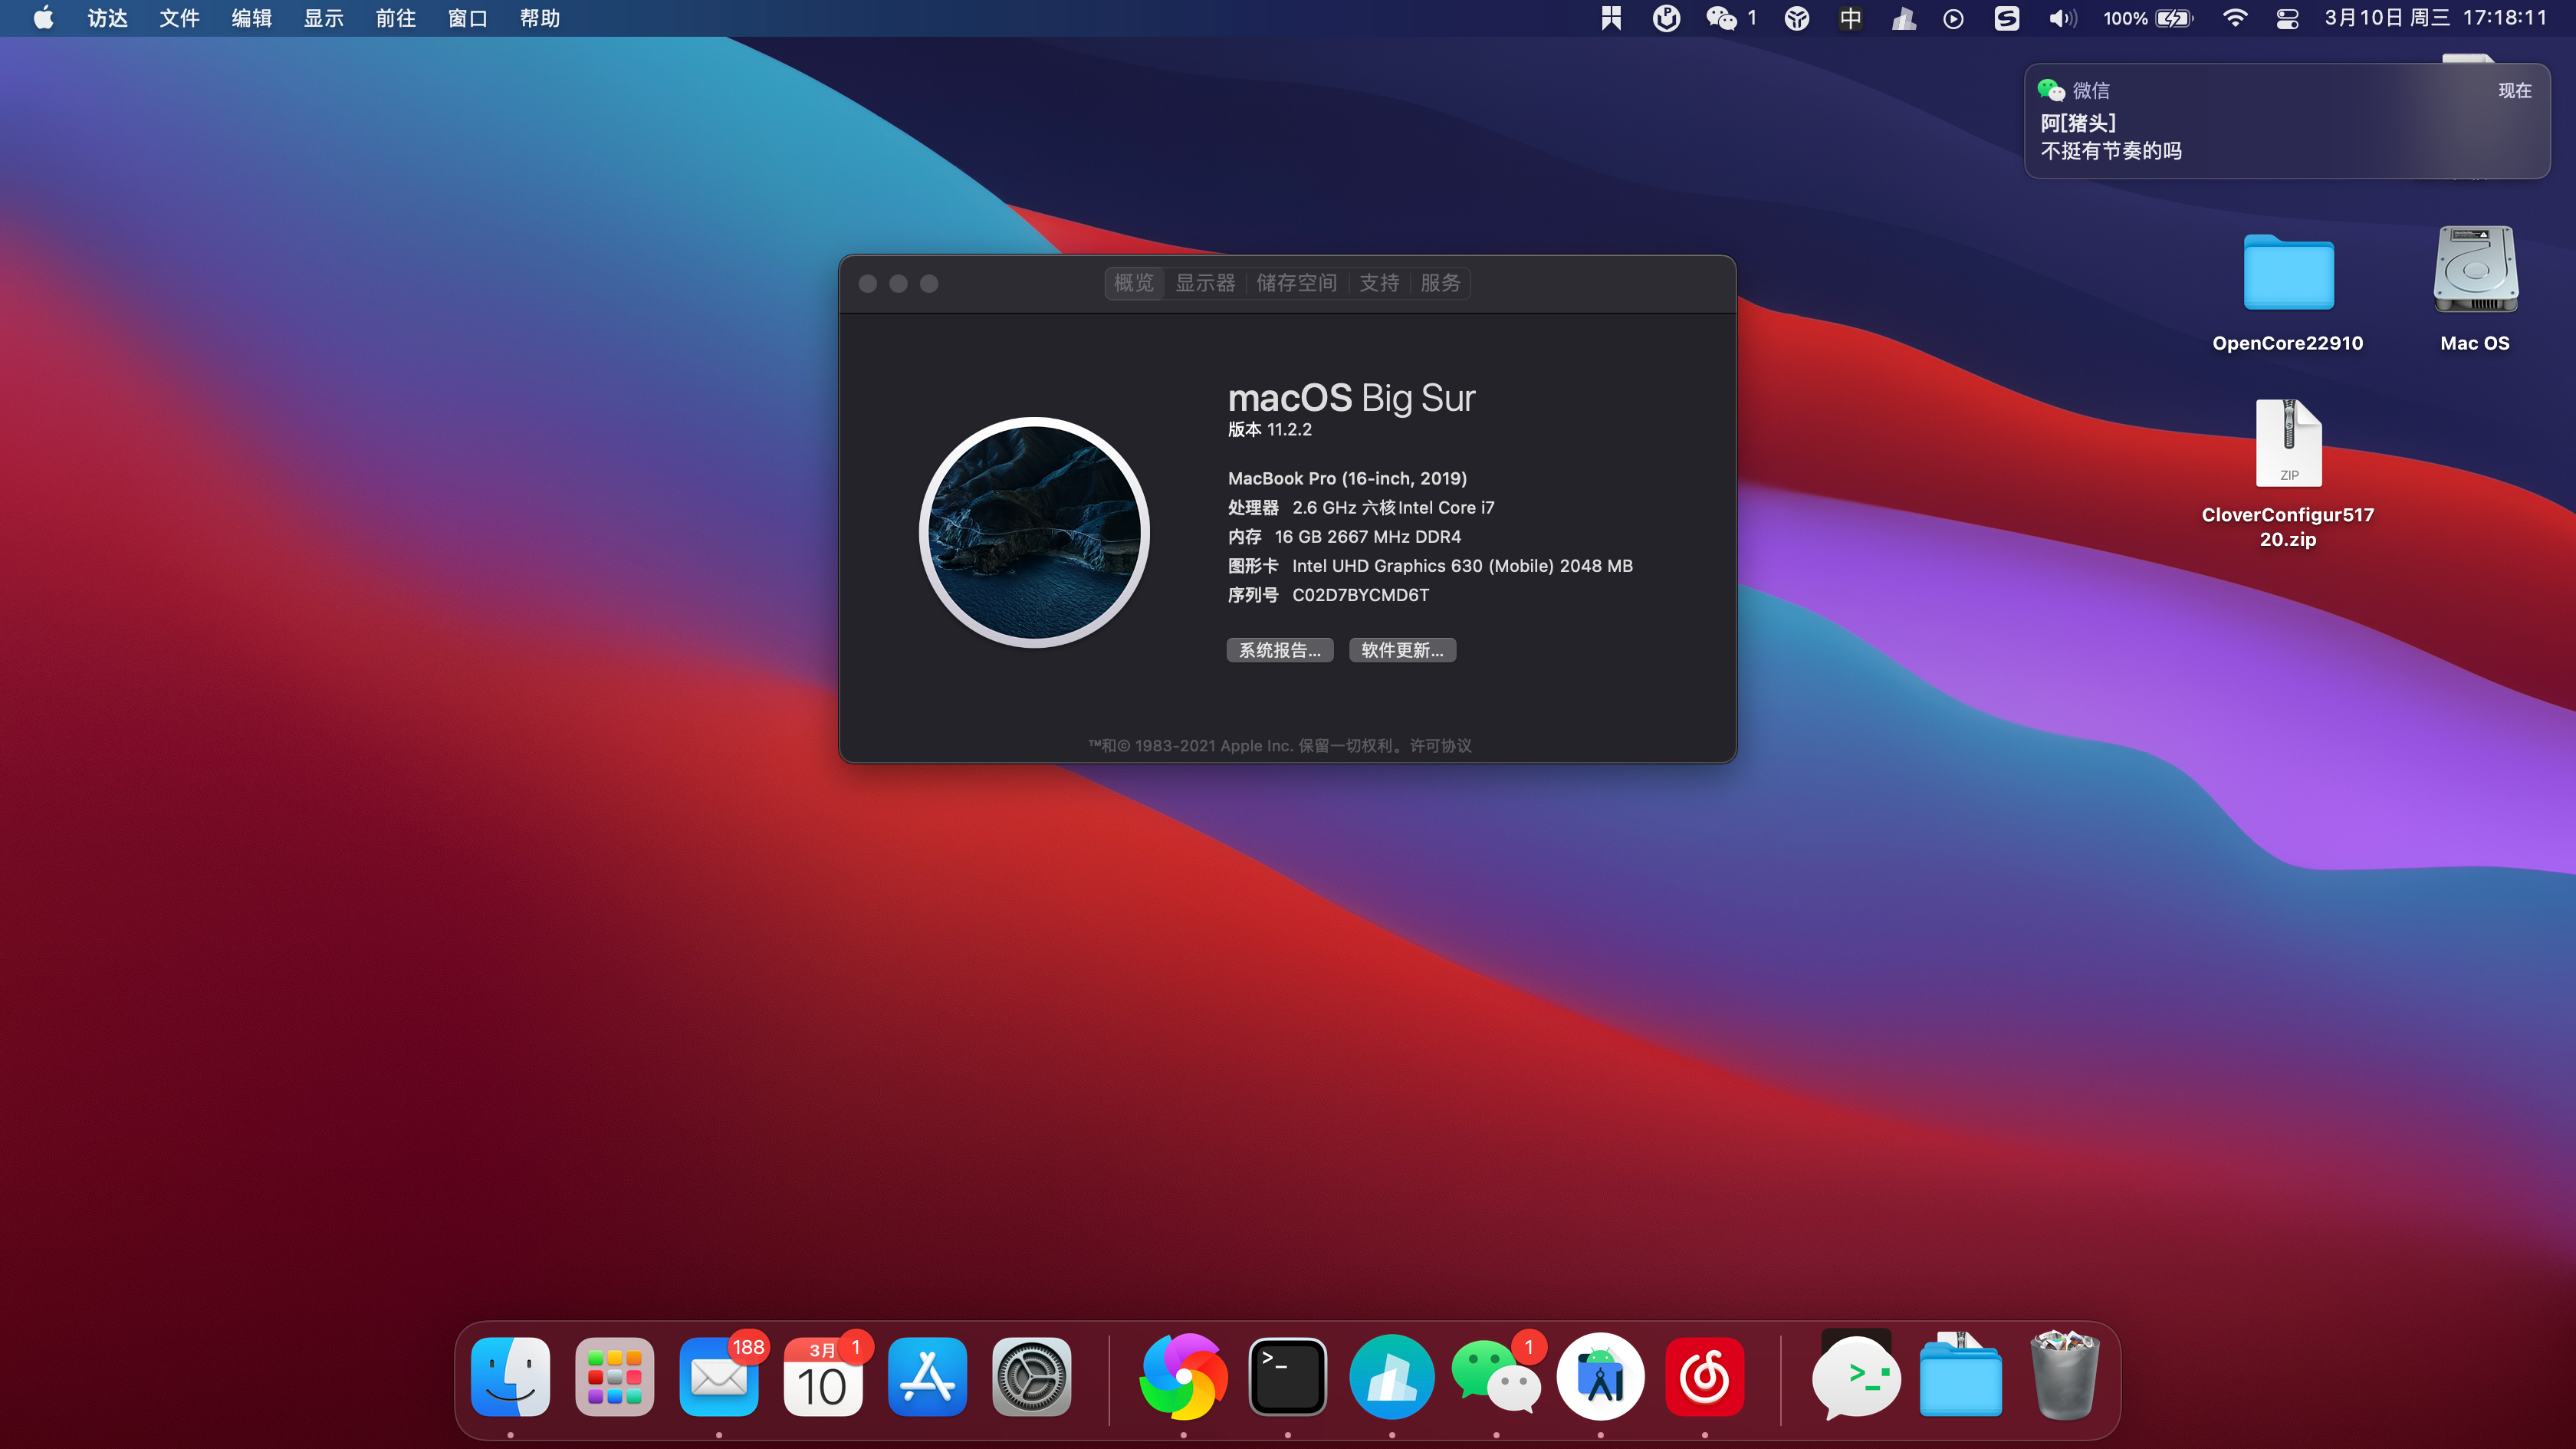
Task: Switch input method via 中 icon
Action: point(1850,18)
